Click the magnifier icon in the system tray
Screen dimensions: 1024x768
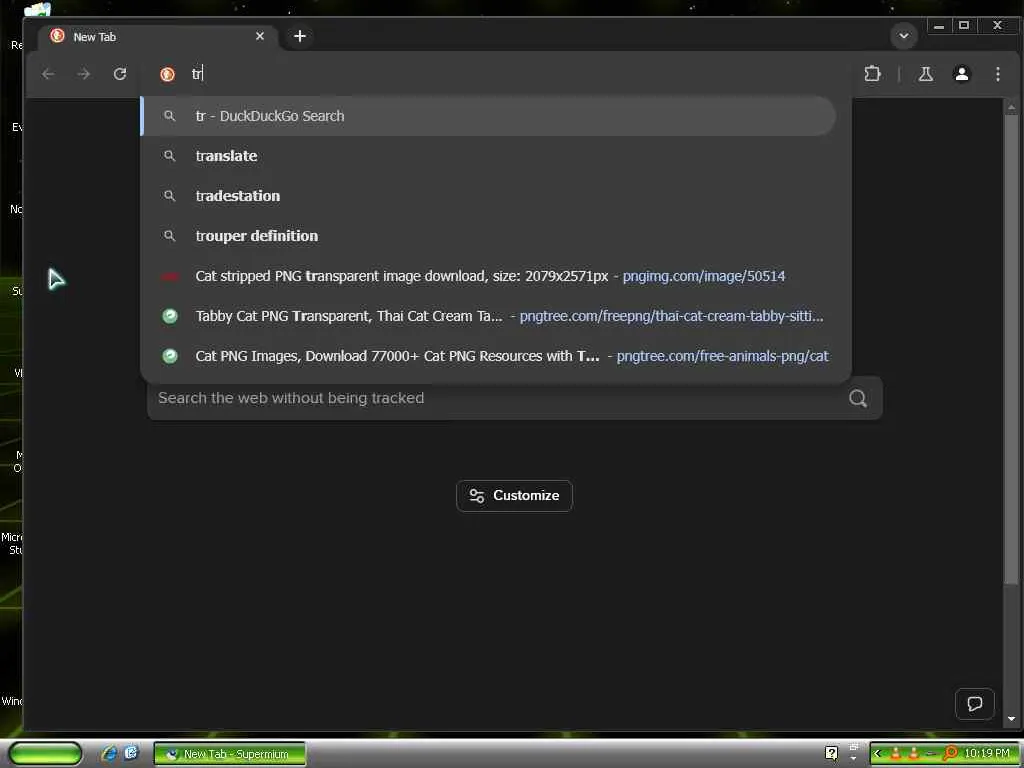point(950,753)
